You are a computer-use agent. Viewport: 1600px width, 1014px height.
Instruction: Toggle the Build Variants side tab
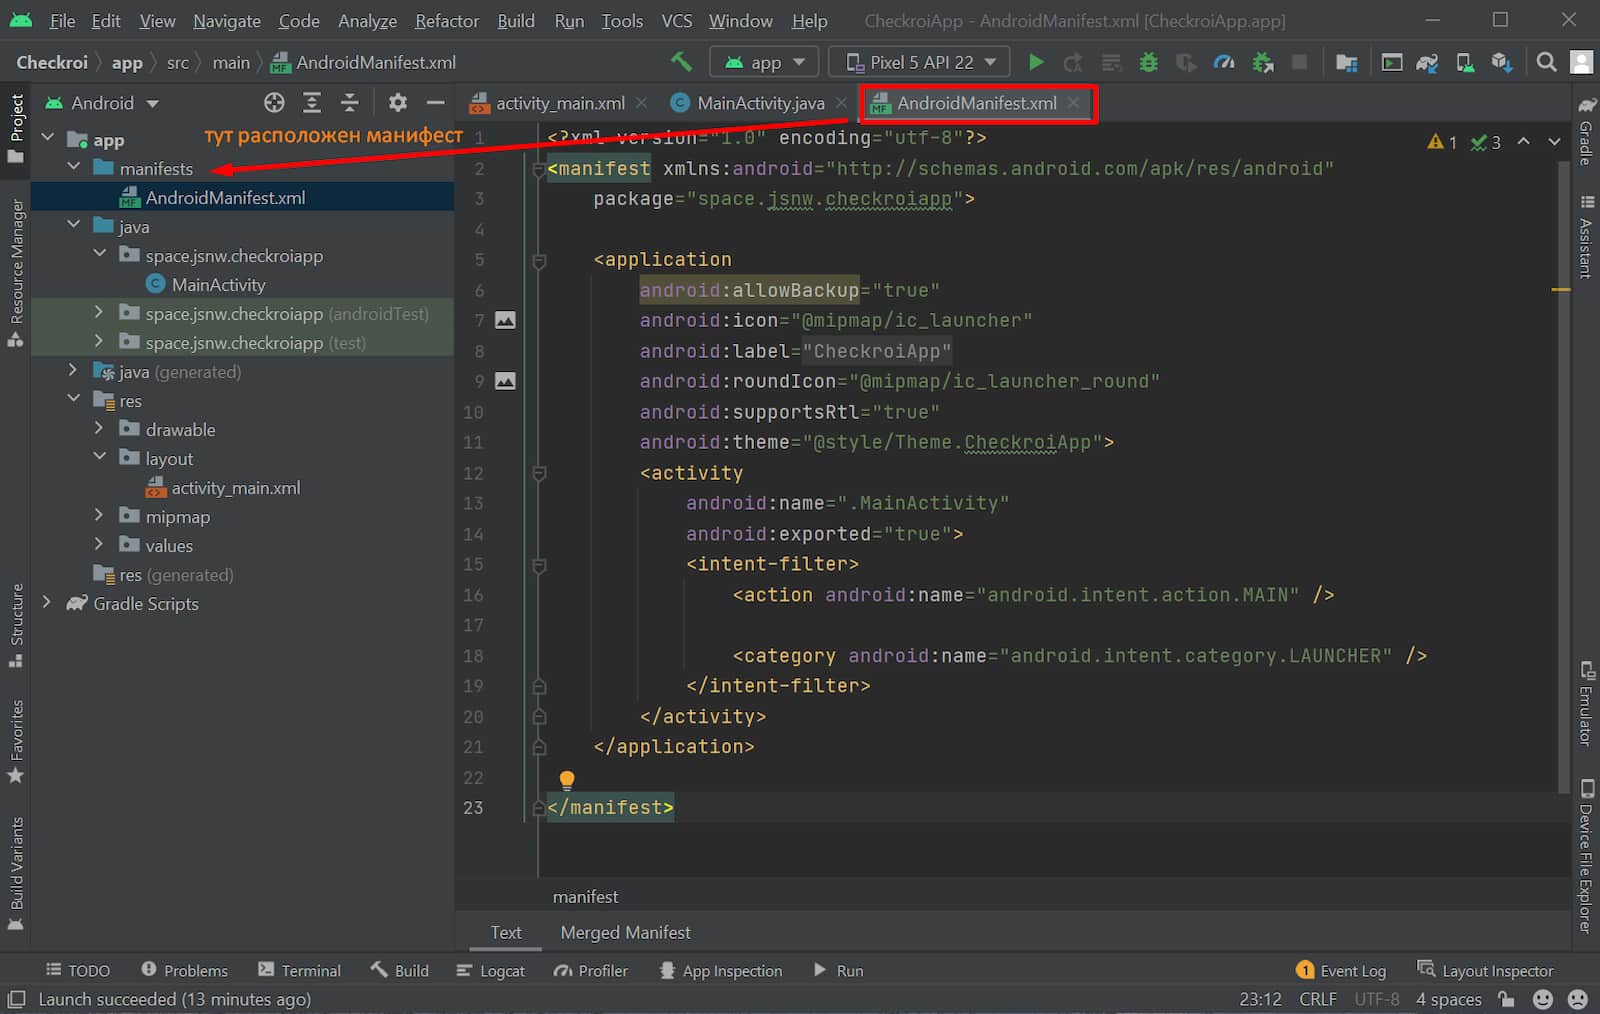click(x=16, y=873)
